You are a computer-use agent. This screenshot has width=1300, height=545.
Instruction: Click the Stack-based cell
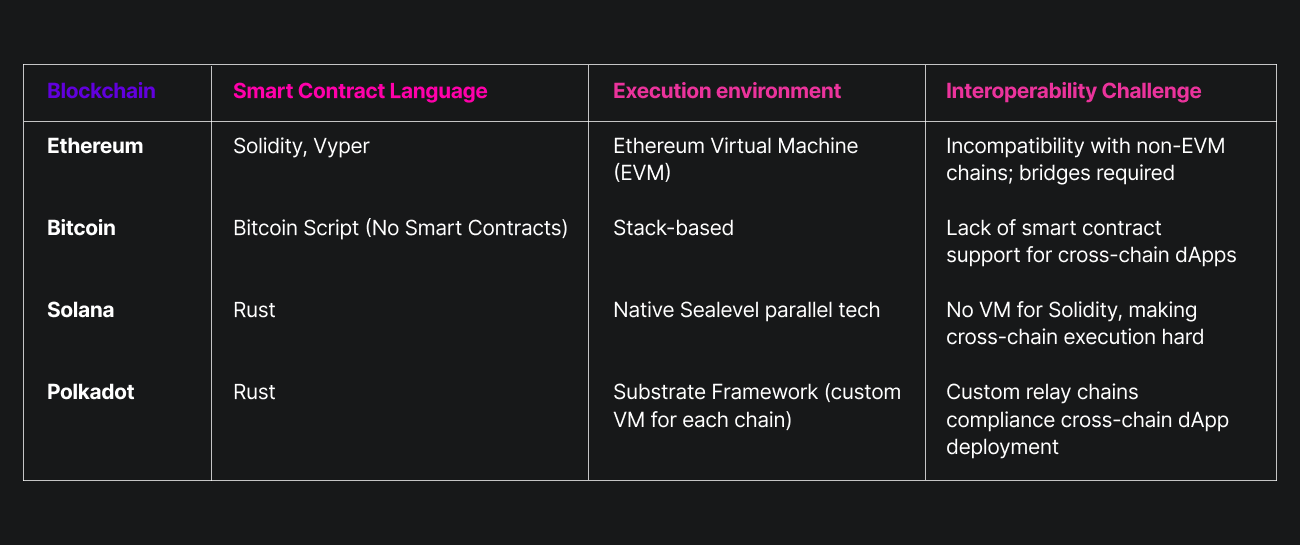tap(673, 228)
